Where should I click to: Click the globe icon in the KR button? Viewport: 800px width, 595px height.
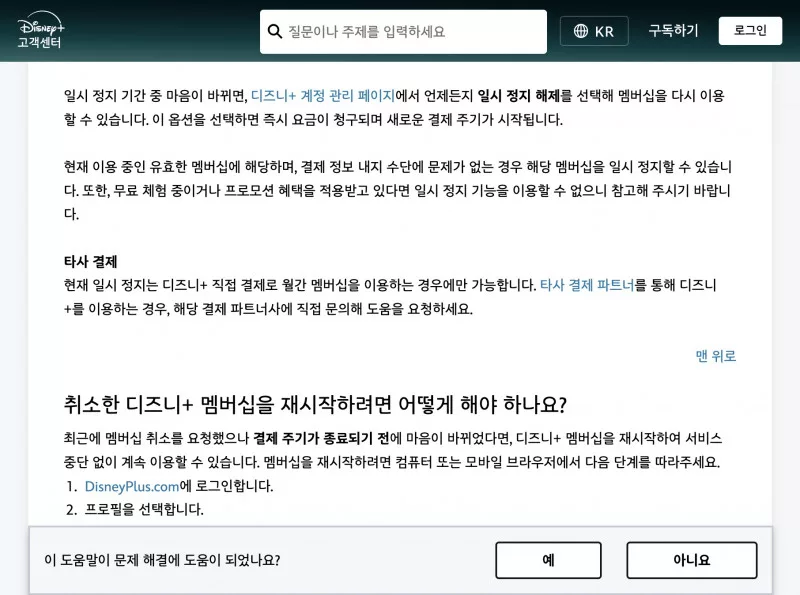tap(581, 31)
